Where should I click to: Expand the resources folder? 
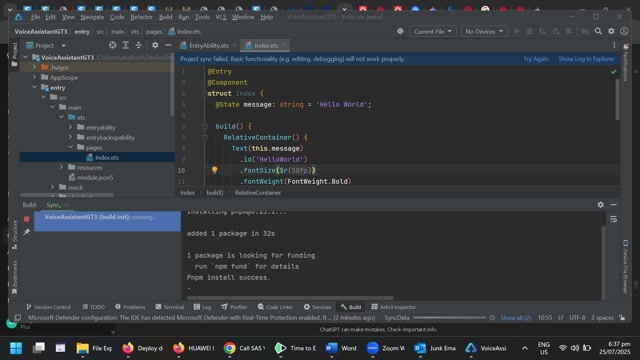(62, 167)
